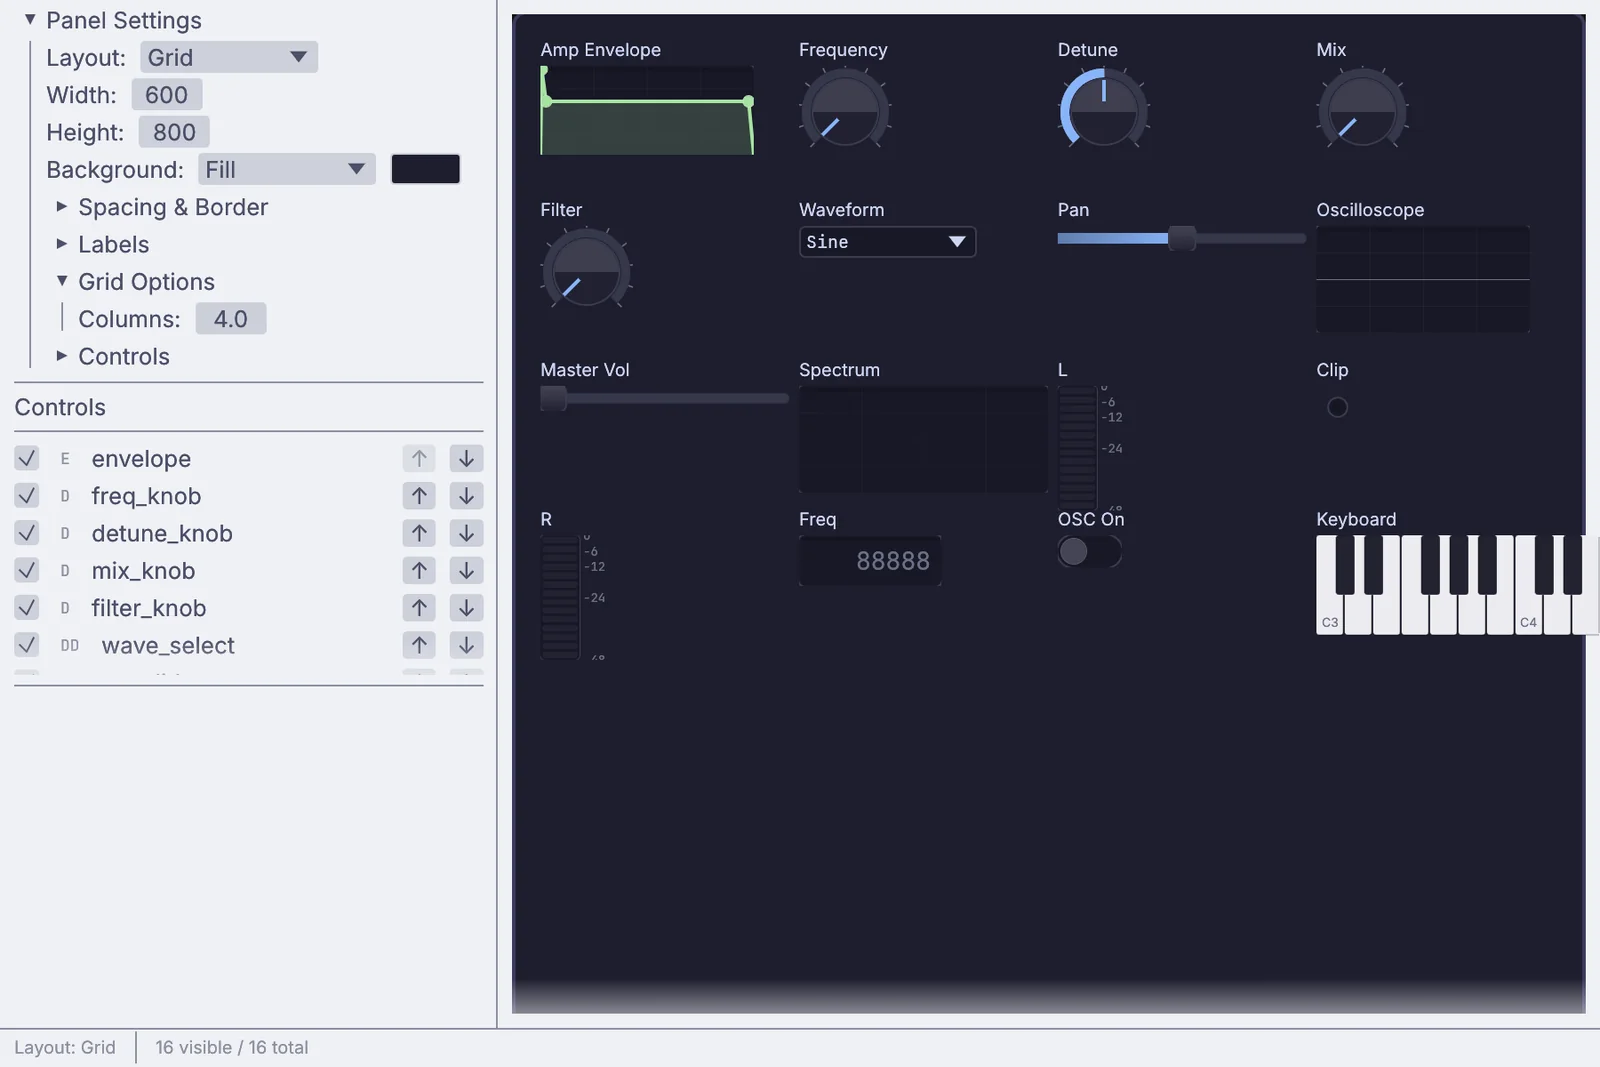1600x1067 pixels.
Task: Click the Clip indicator LED
Action: tap(1337, 407)
